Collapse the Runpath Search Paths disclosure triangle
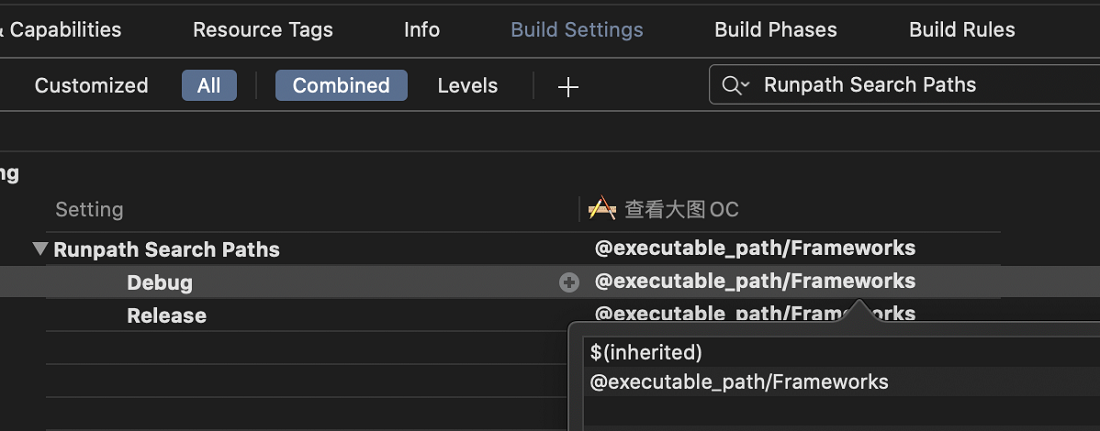This screenshot has height=431, width=1100. 41,248
